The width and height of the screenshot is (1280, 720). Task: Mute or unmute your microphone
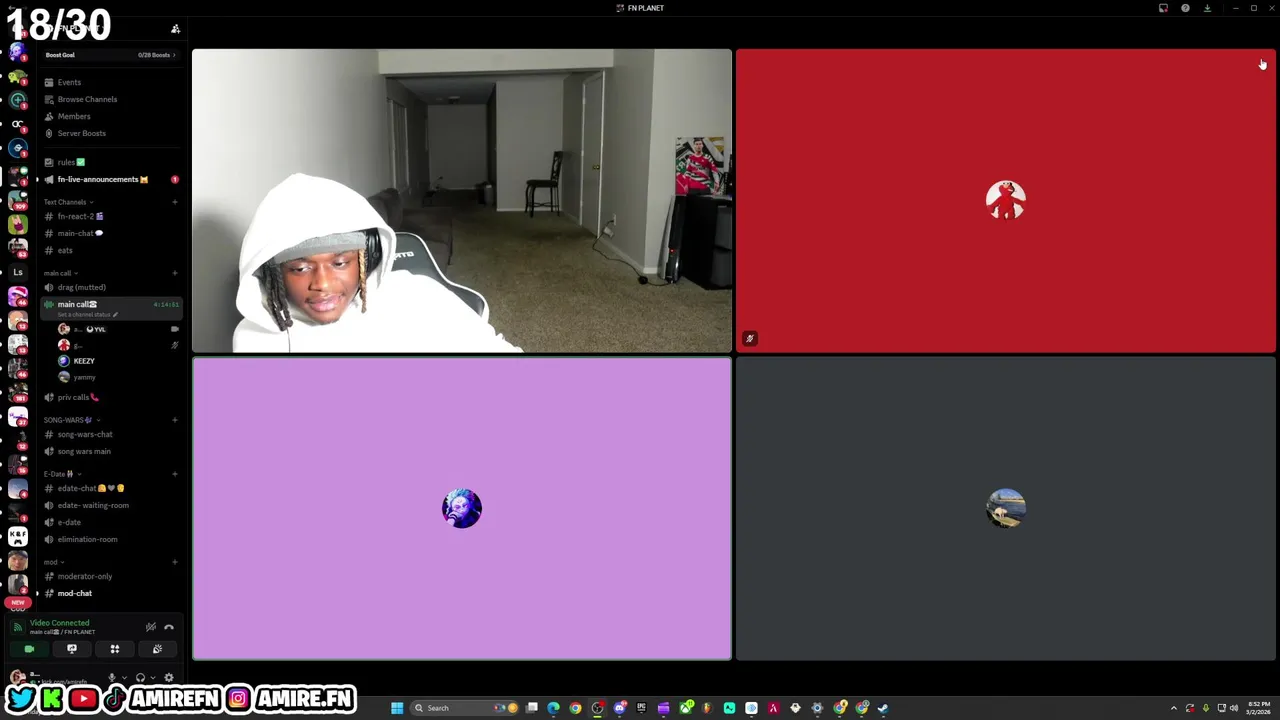coord(112,678)
